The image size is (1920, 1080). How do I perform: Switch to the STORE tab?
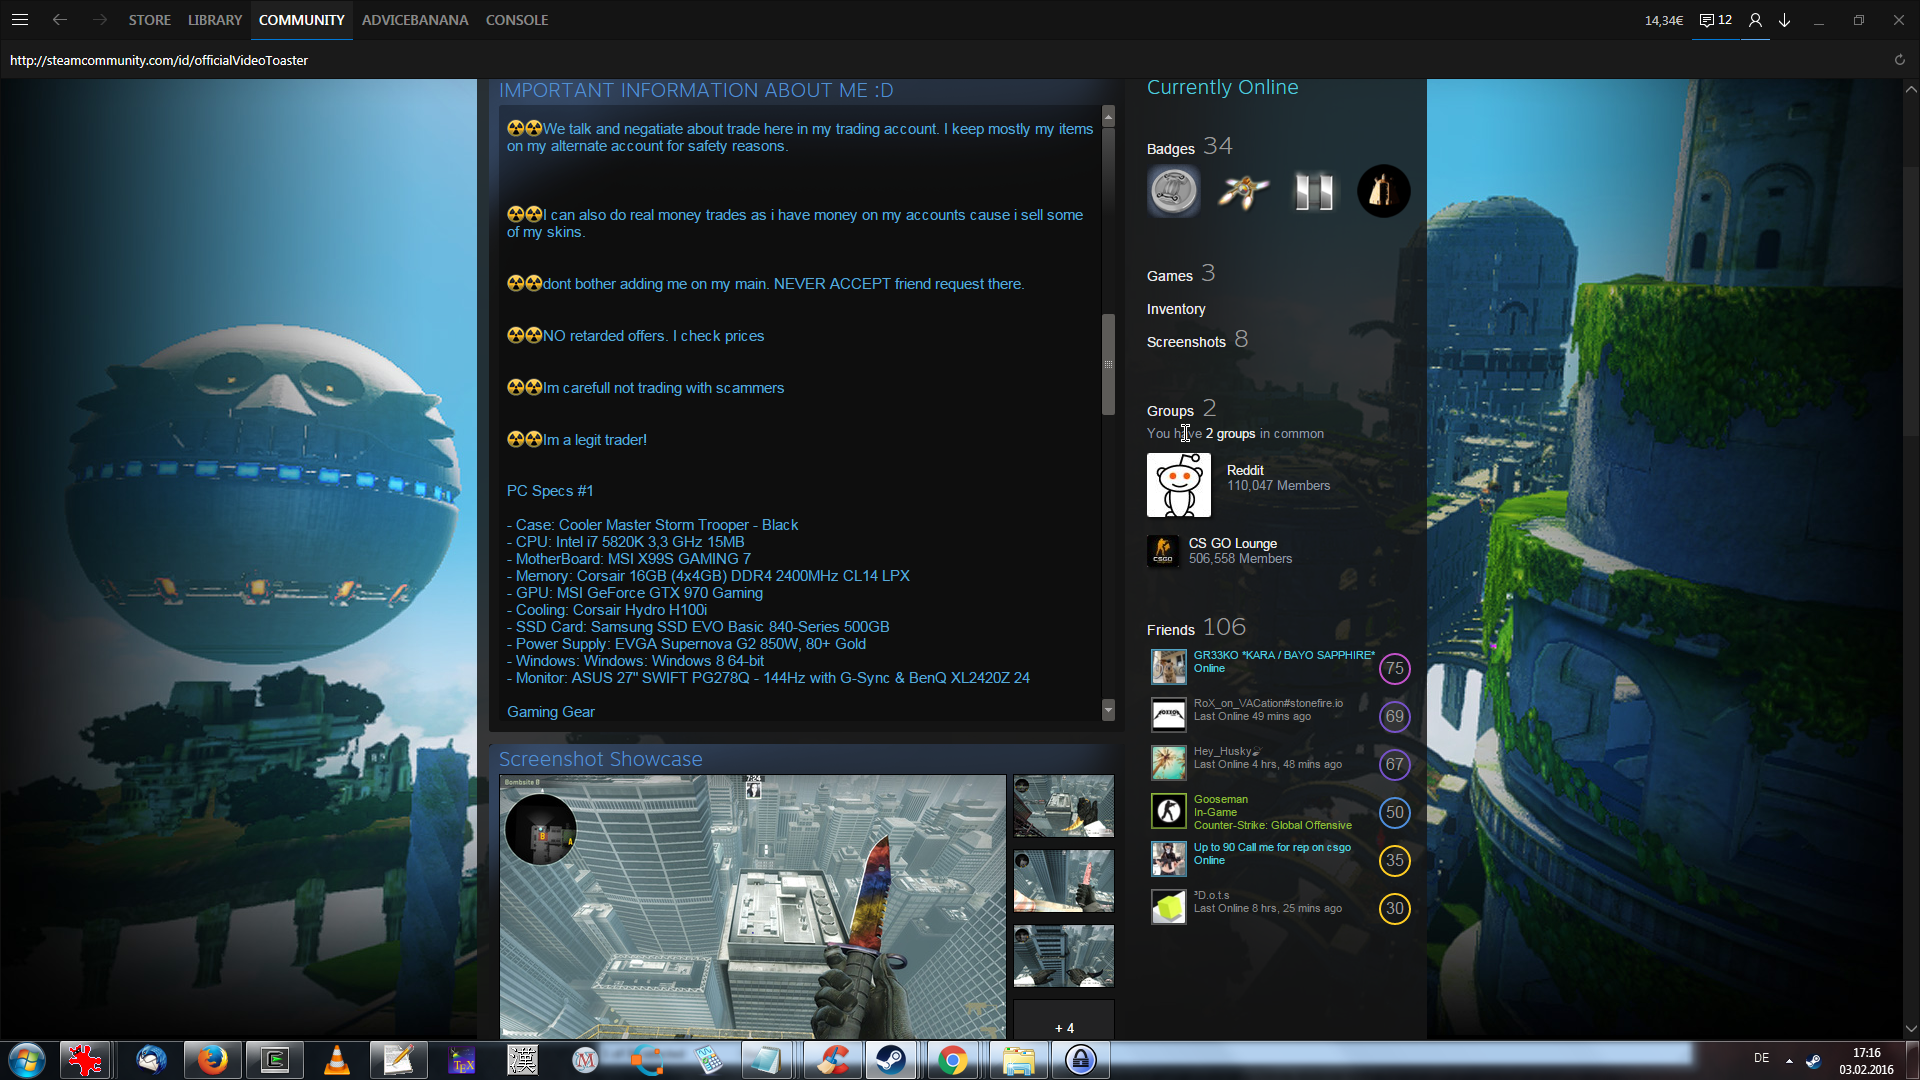(149, 20)
